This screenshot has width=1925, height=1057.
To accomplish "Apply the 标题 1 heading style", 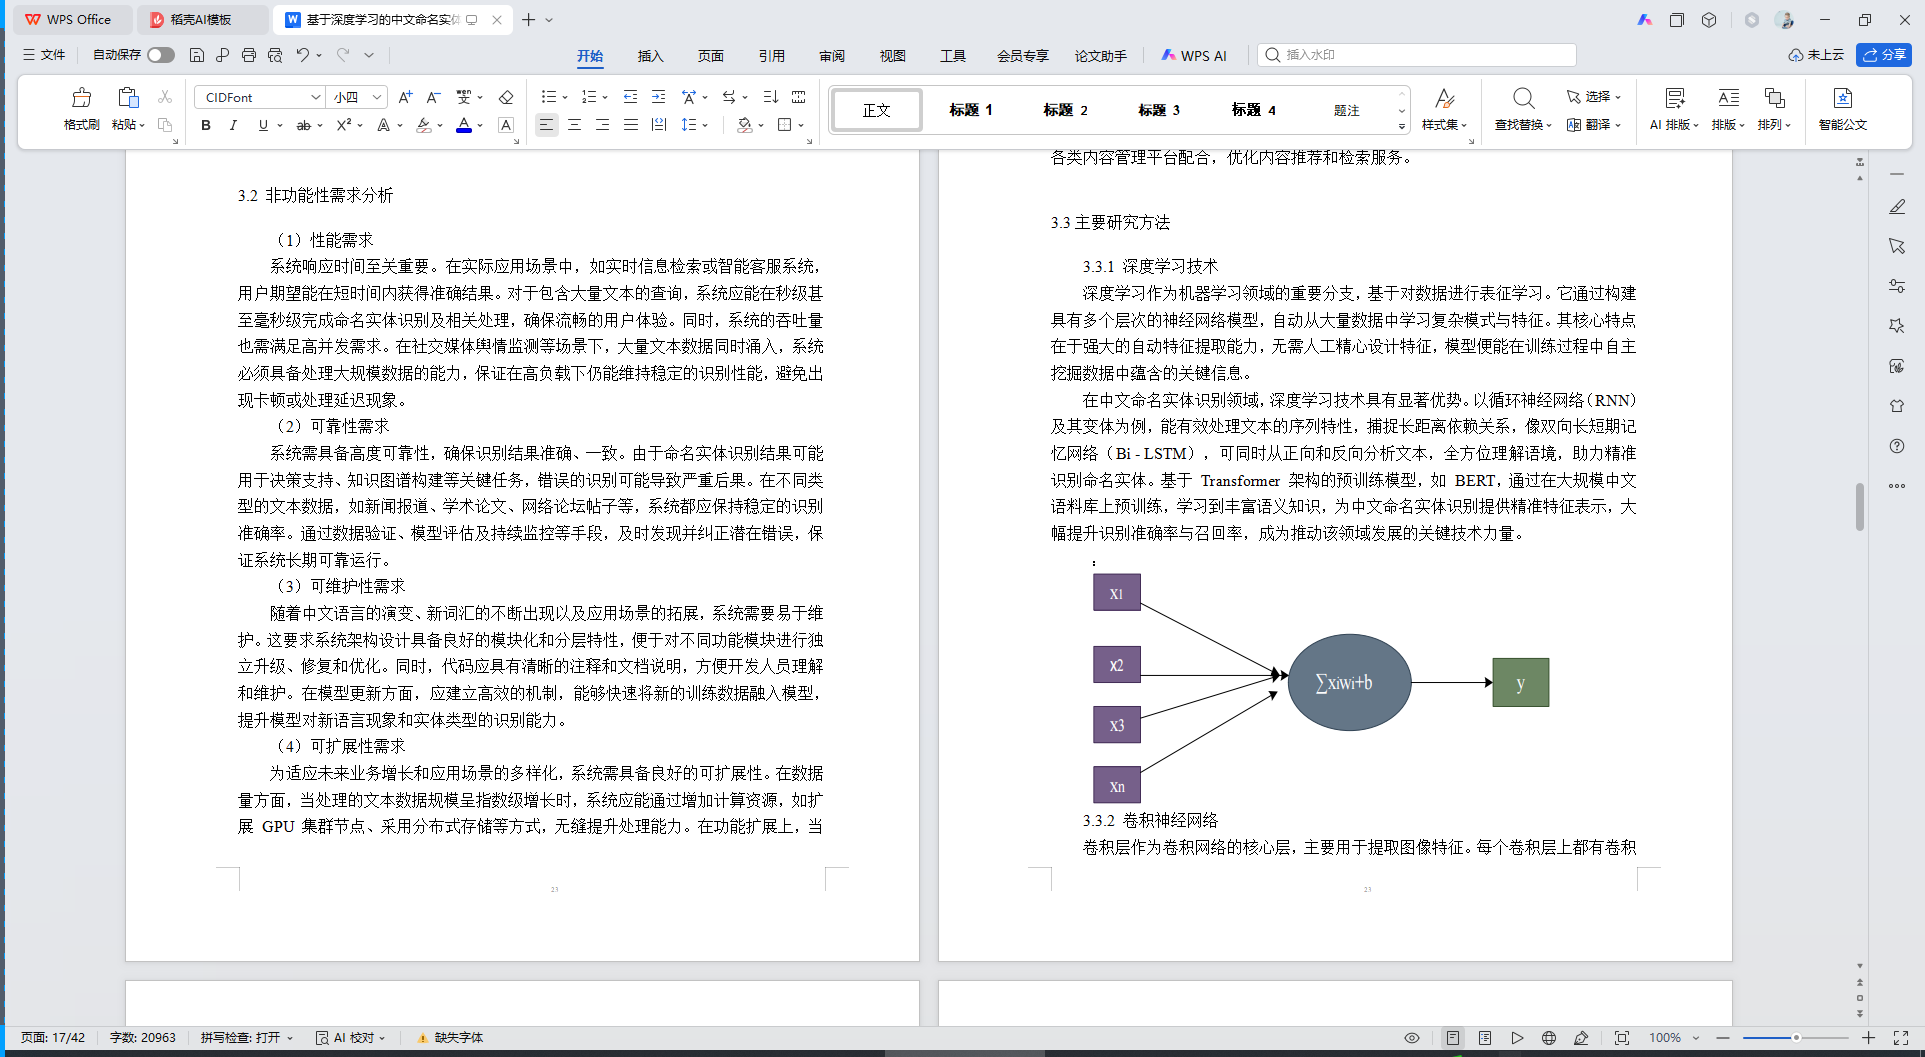I will (x=971, y=110).
